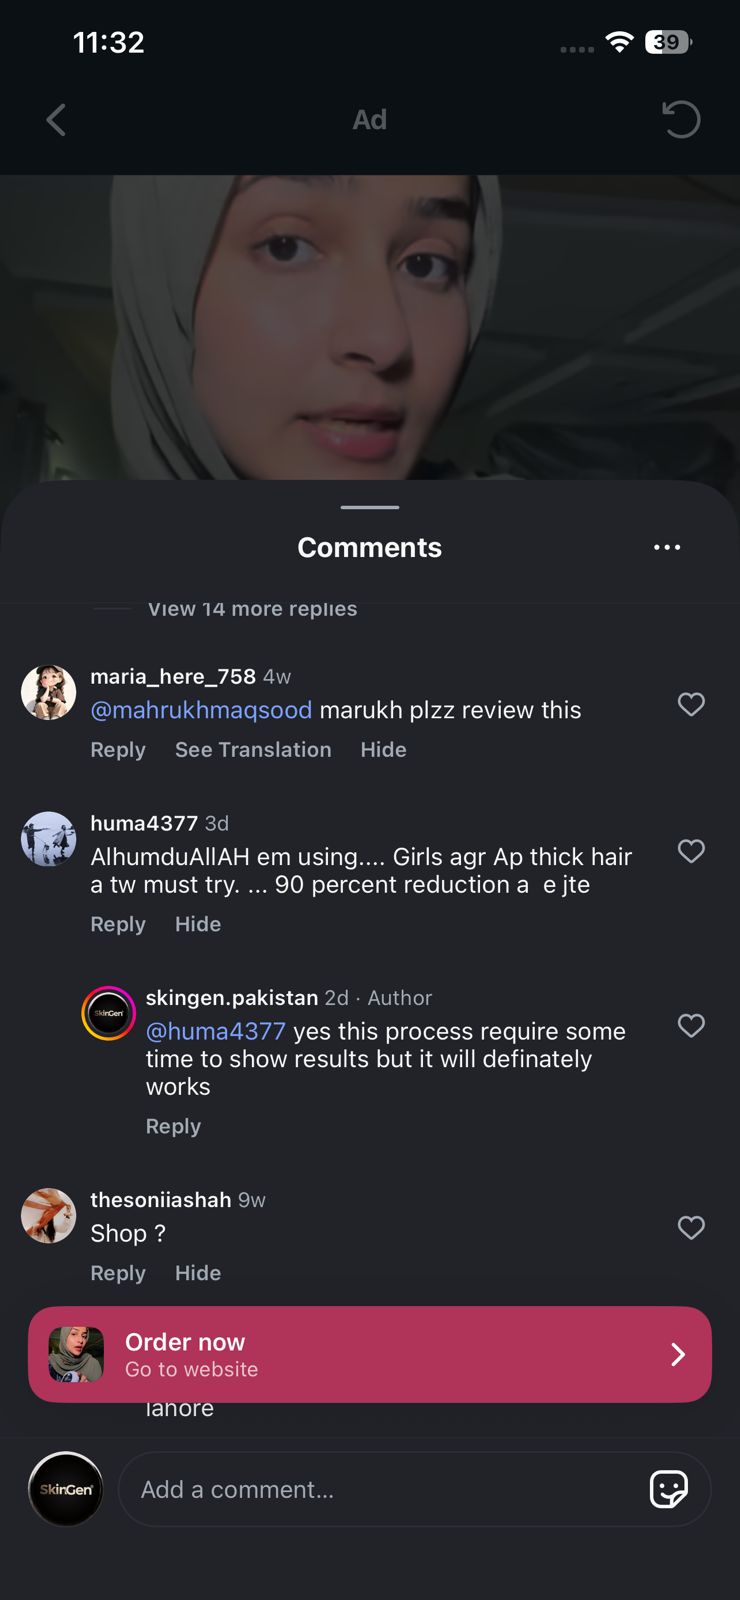Open the @mahrukhmaqsood mention link
The width and height of the screenshot is (740, 1600).
pos(201,710)
